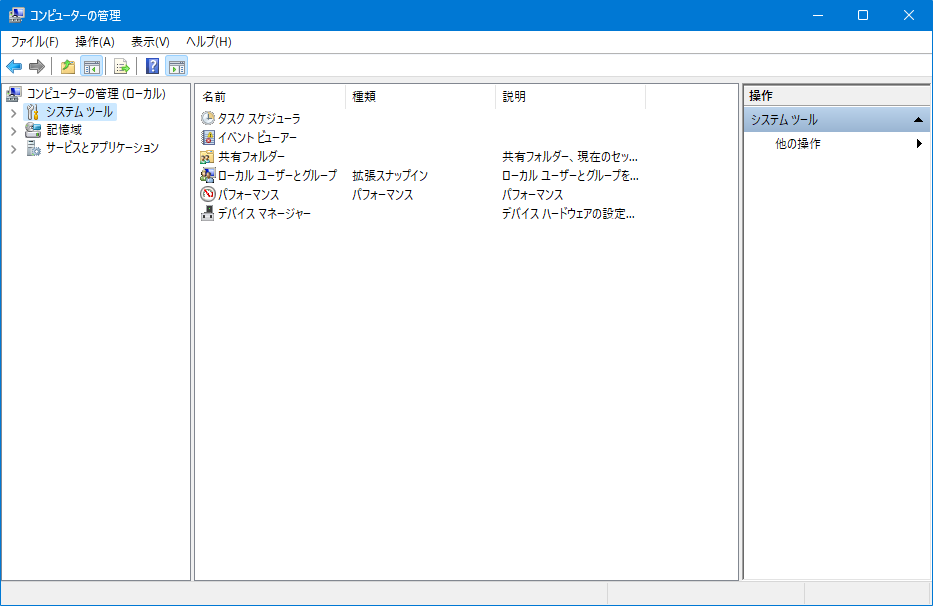Click the Back navigation arrow
This screenshot has width=933, height=606.
[x=12, y=66]
